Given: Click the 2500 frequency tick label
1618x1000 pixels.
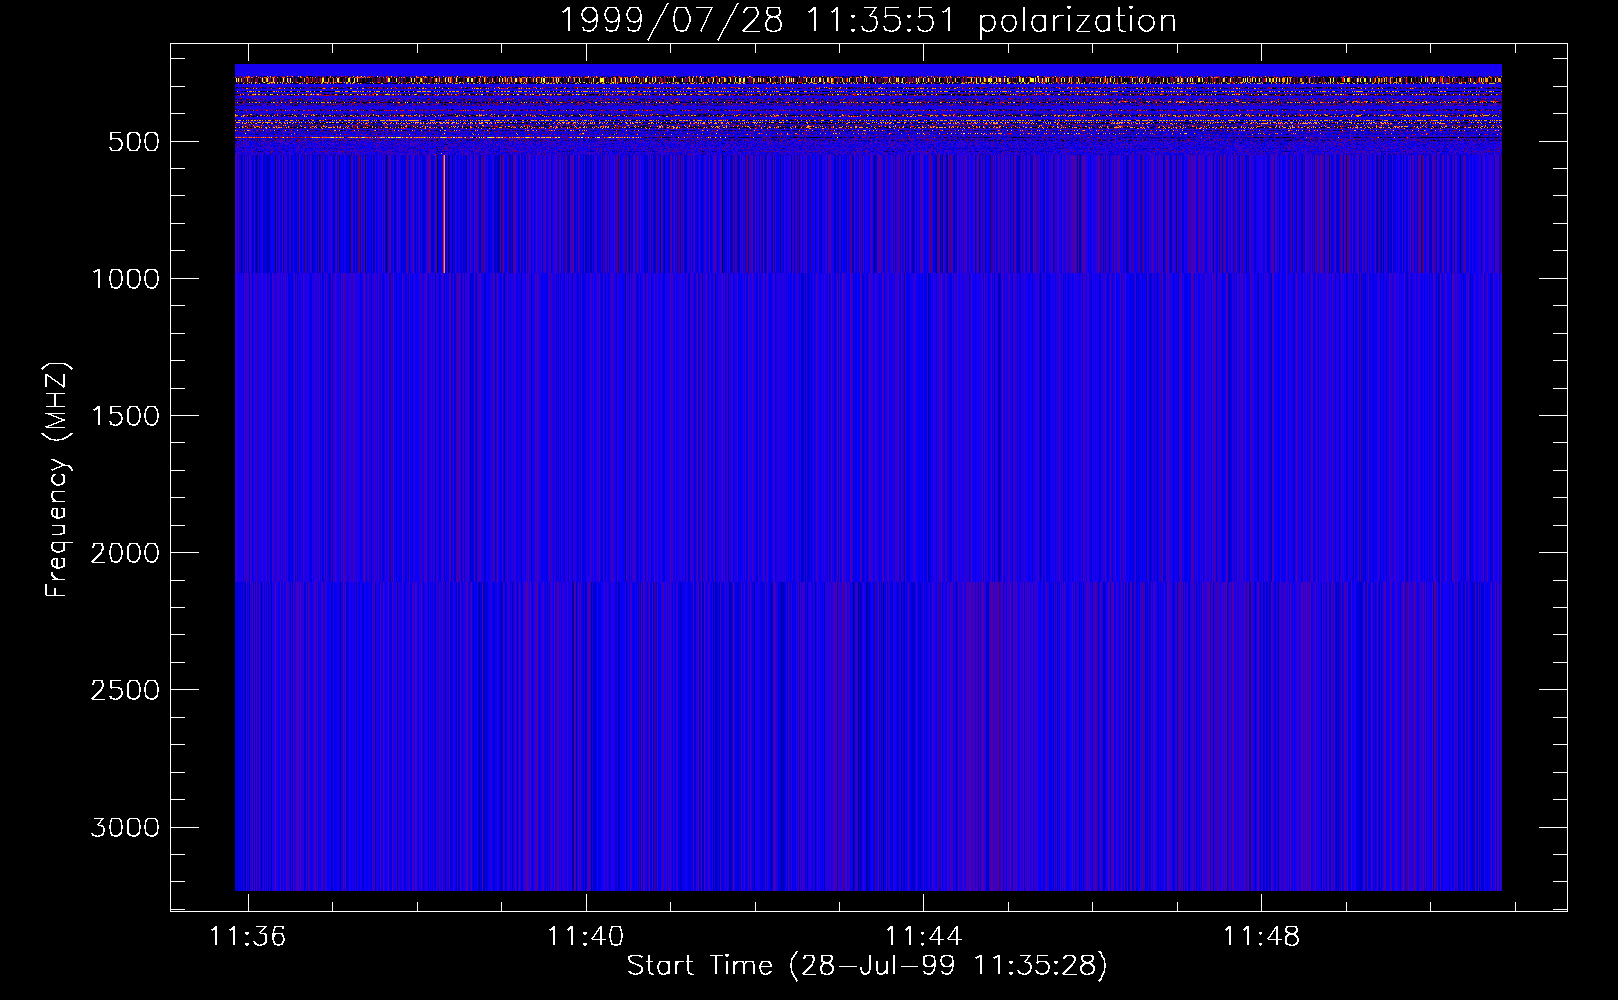Looking at the screenshot, I should coord(125,690).
